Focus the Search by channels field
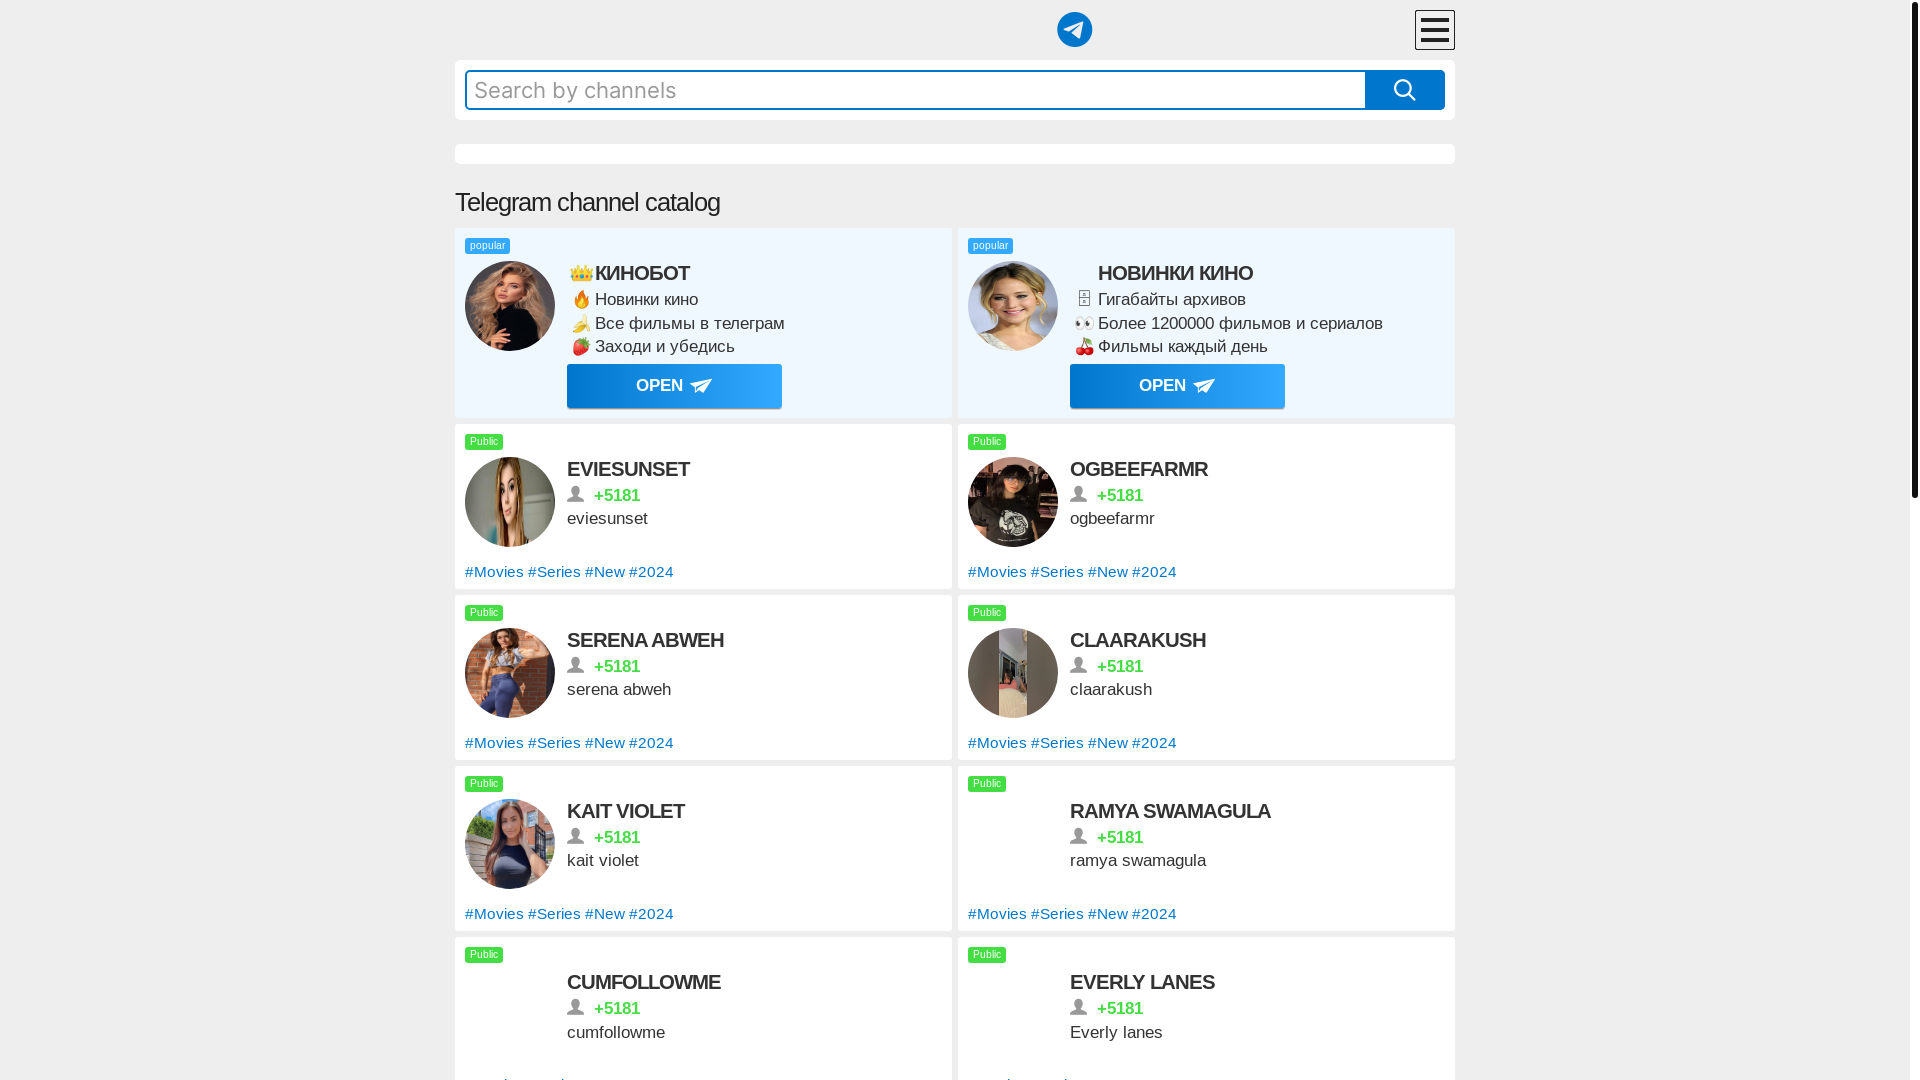The width and height of the screenshot is (1920, 1080). pyautogui.click(x=915, y=90)
